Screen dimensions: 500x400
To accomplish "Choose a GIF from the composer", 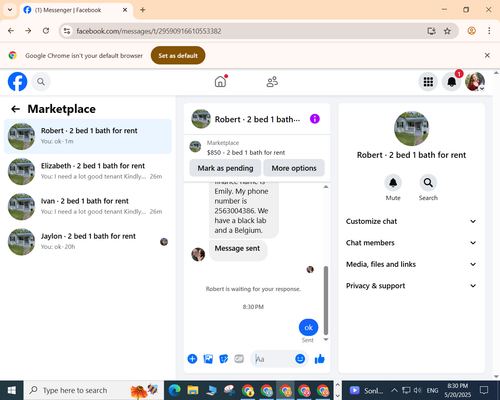I will click(239, 359).
